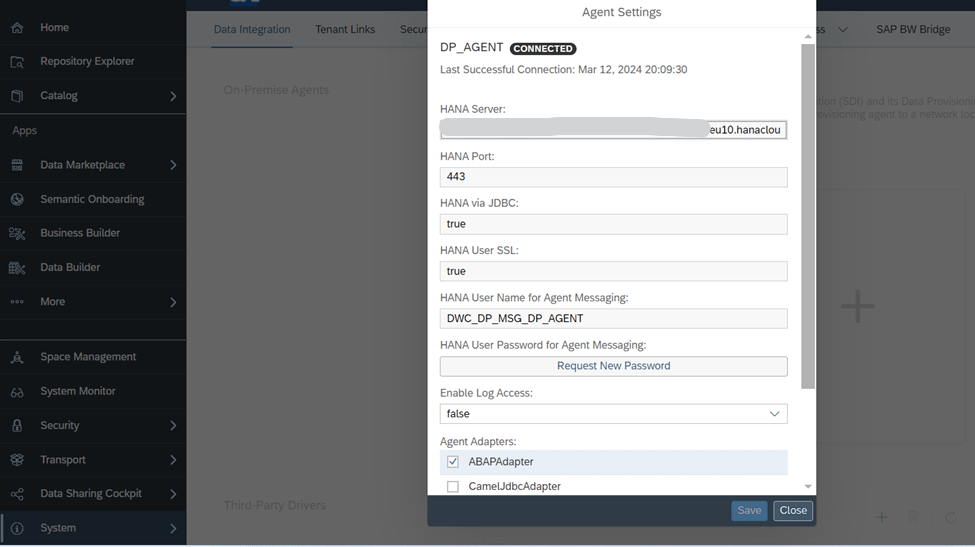Click the large plus tile icon
The width and height of the screenshot is (975, 547).
pyautogui.click(x=857, y=306)
